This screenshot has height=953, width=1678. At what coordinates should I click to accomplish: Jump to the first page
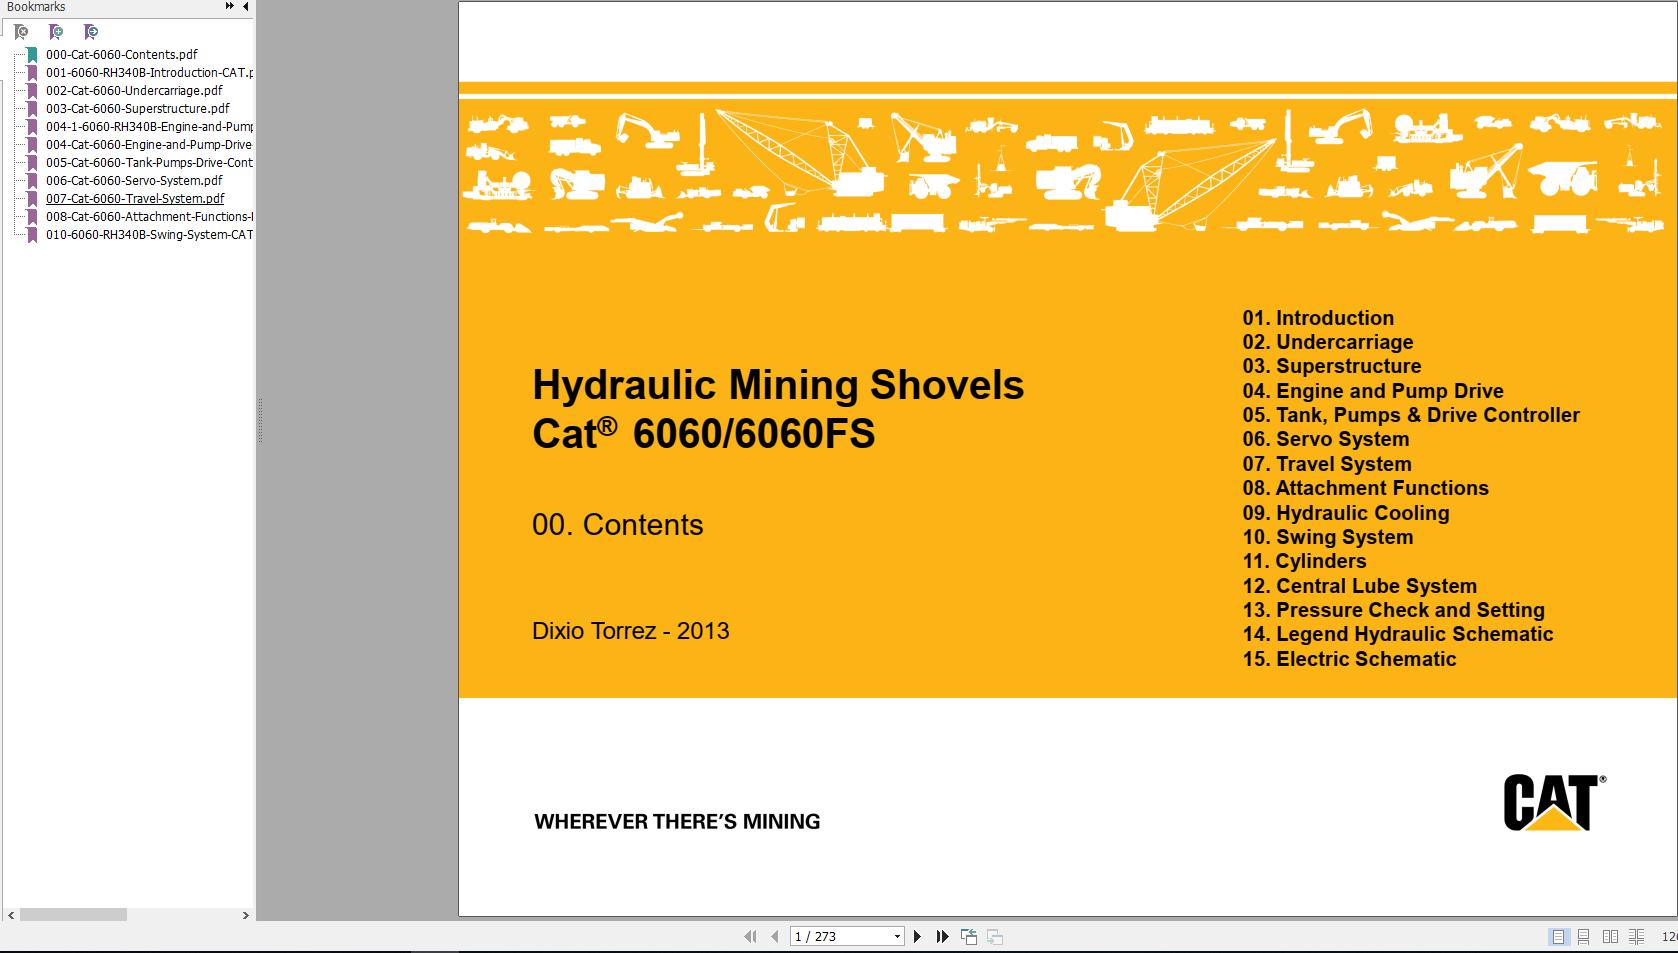tap(752, 936)
